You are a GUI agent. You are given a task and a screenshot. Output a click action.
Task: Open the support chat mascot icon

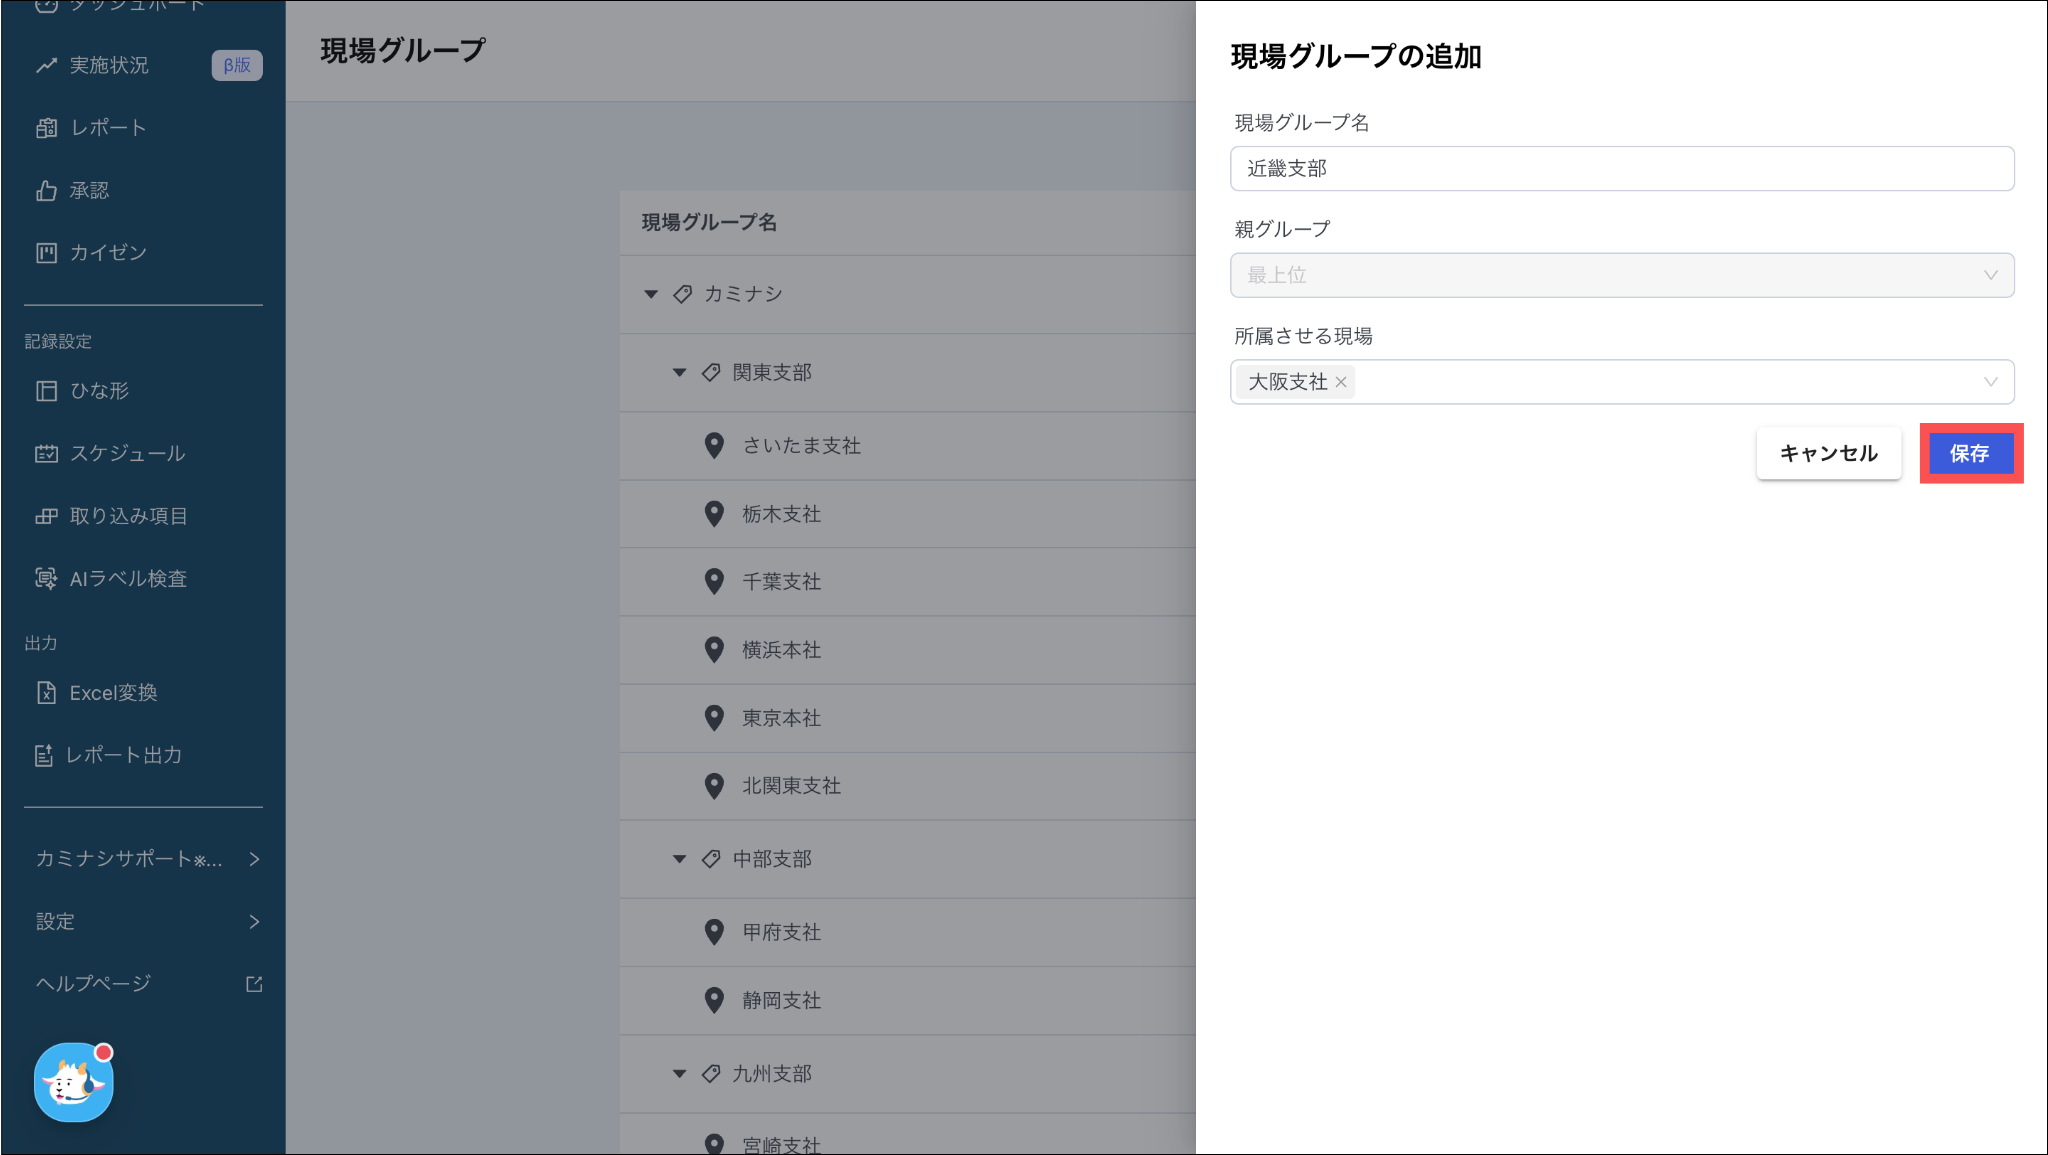[x=73, y=1083]
